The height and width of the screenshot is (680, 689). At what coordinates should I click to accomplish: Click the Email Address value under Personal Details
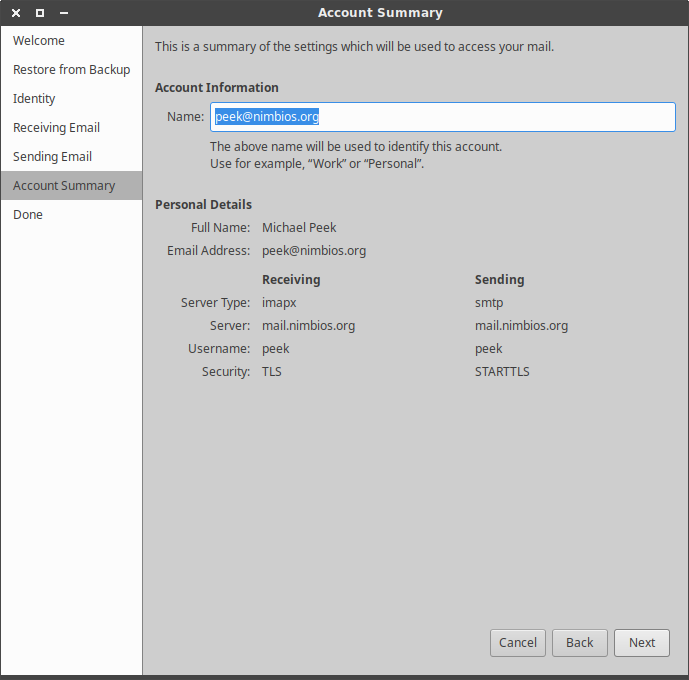pos(314,251)
